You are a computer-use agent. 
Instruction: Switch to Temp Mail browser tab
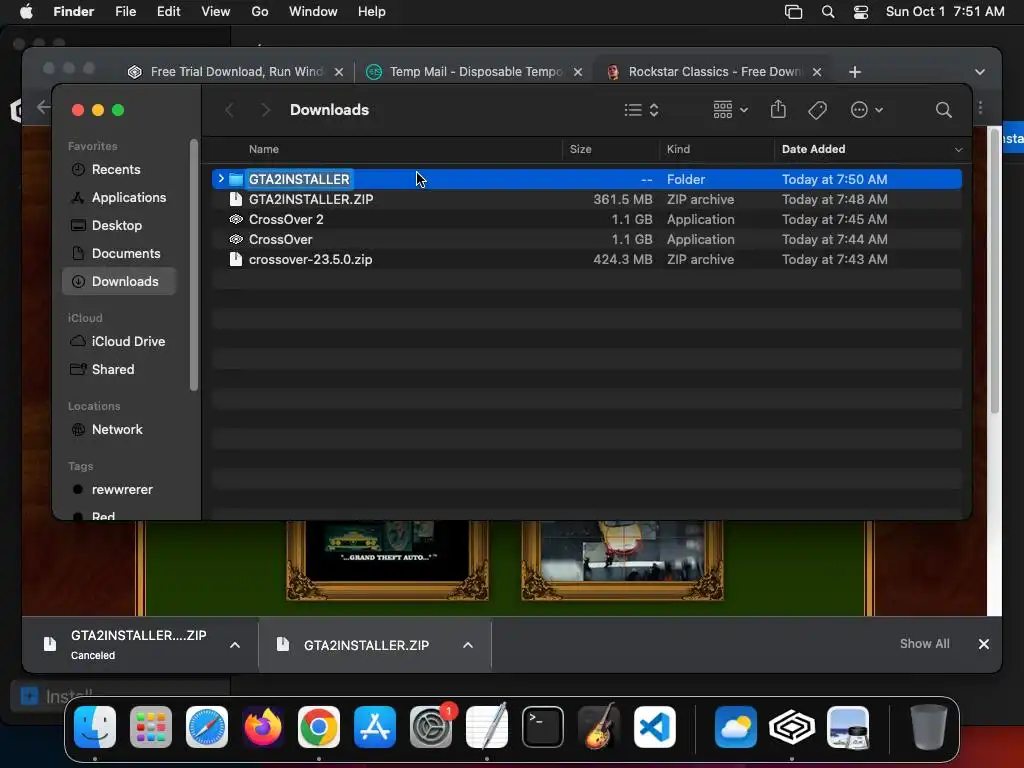(475, 72)
